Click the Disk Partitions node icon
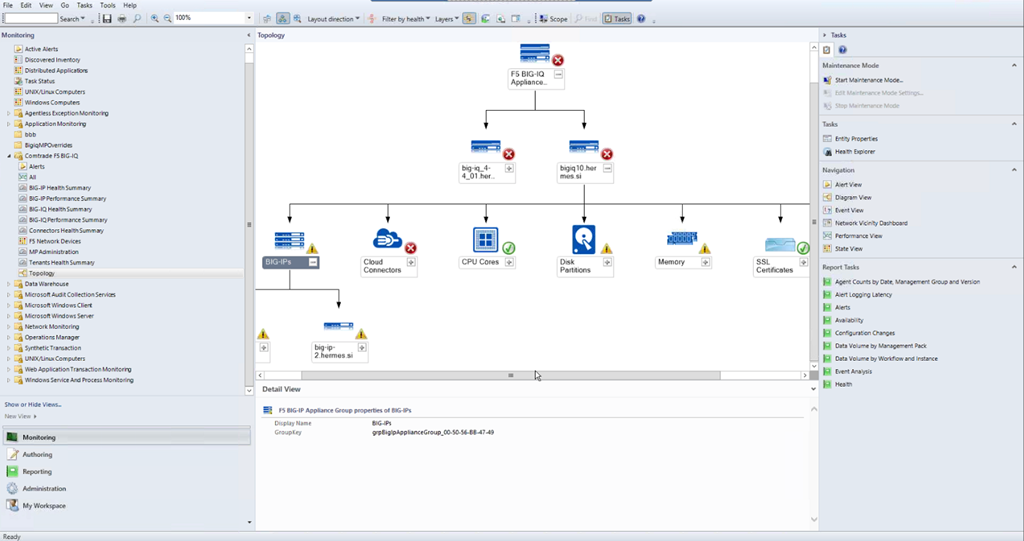 (583, 240)
